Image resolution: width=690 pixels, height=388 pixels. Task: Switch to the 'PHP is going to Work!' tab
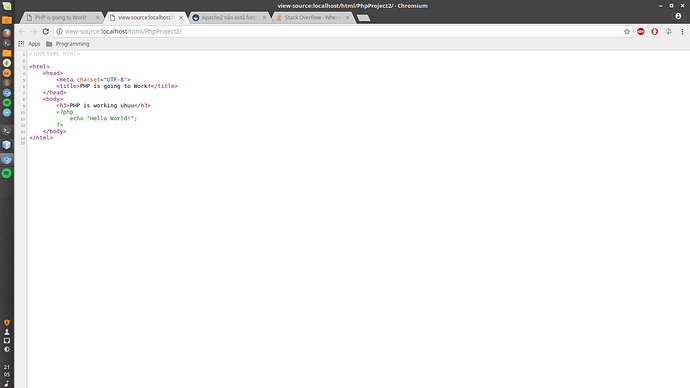(x=61, y=18)
